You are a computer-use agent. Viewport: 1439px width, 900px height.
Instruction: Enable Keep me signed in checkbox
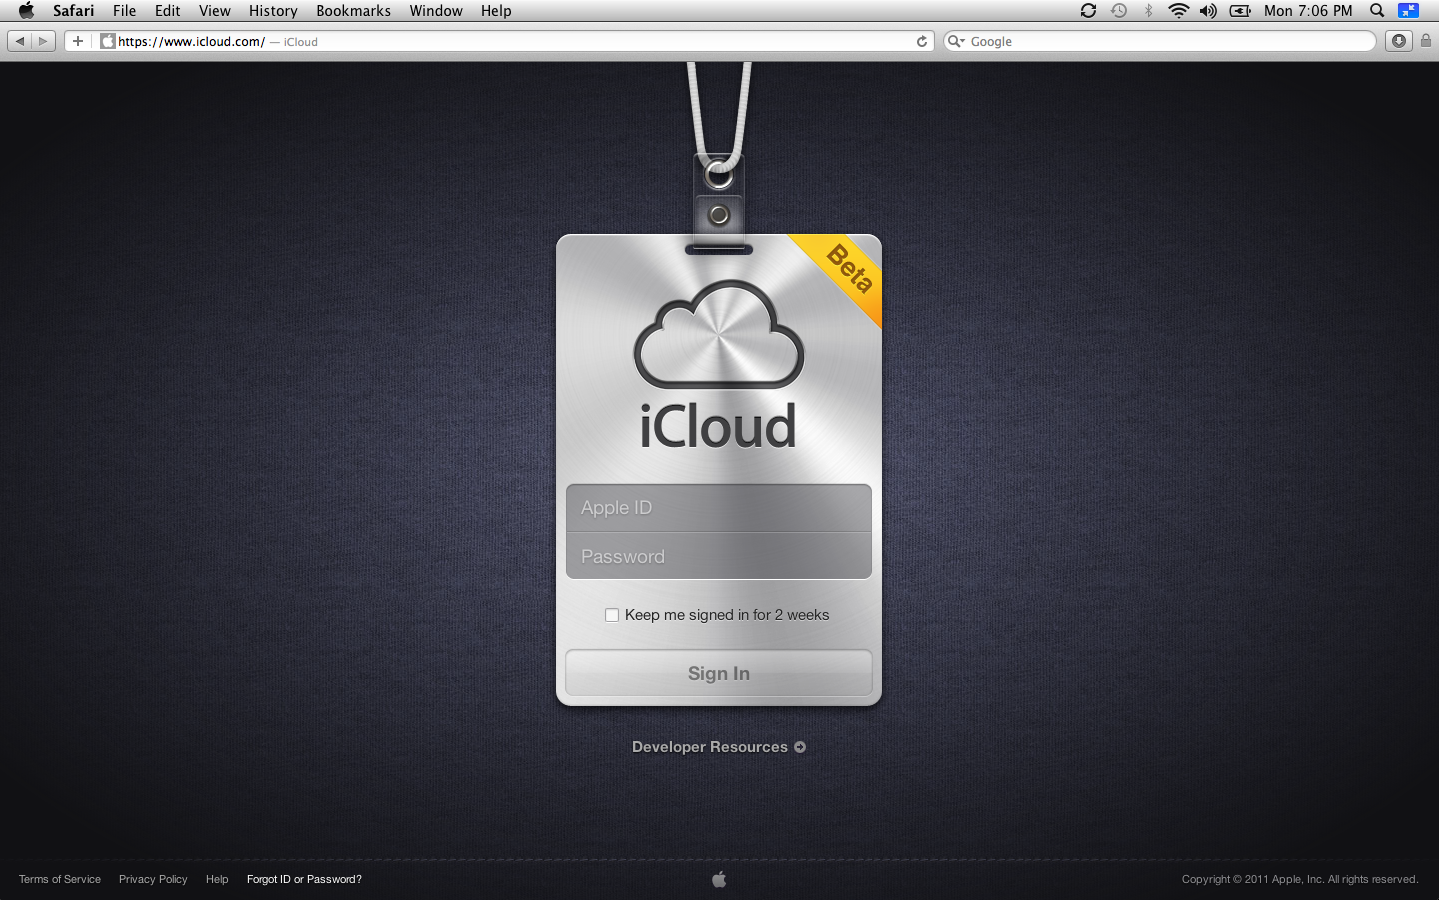612,615
